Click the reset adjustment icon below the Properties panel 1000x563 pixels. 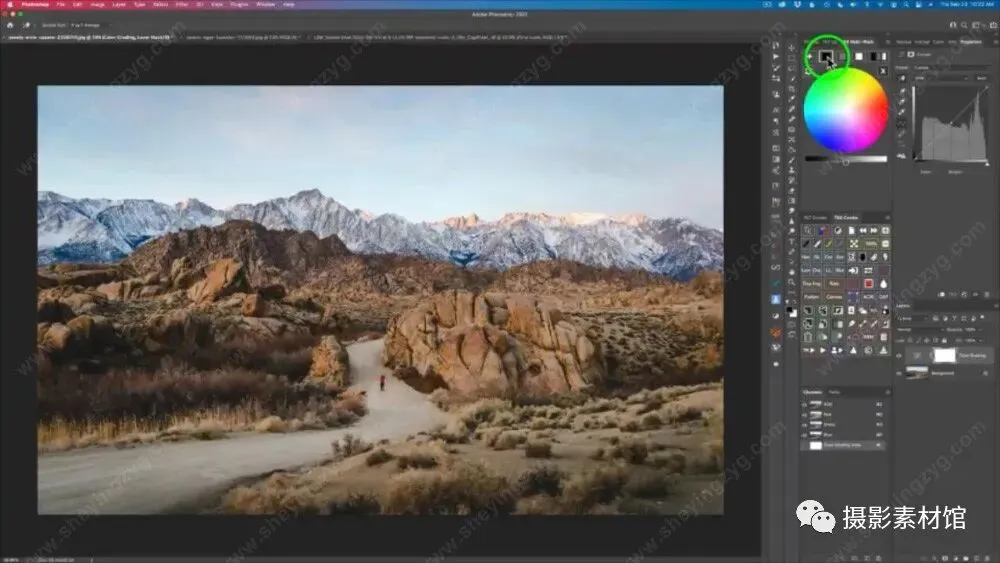tap(964, 295)
